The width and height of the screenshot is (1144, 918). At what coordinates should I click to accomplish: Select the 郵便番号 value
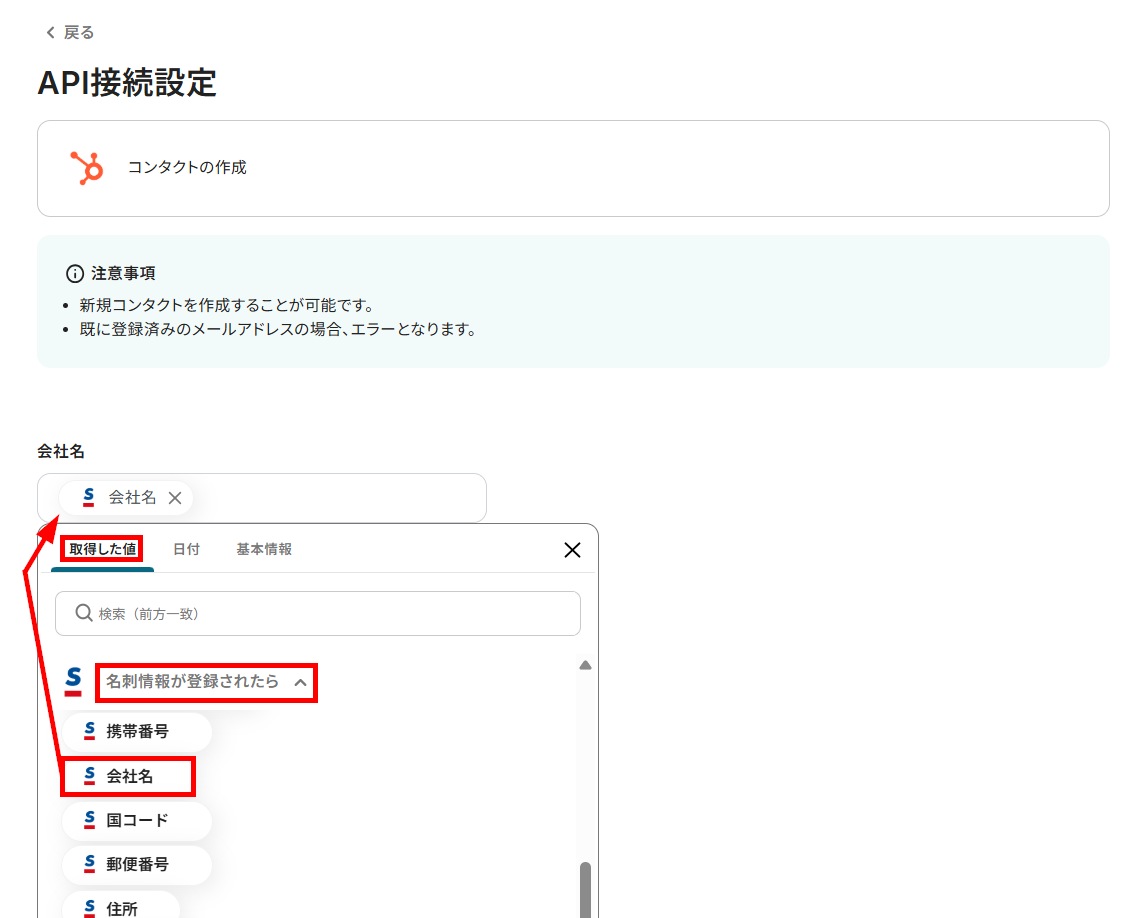(x=136, y=865)
